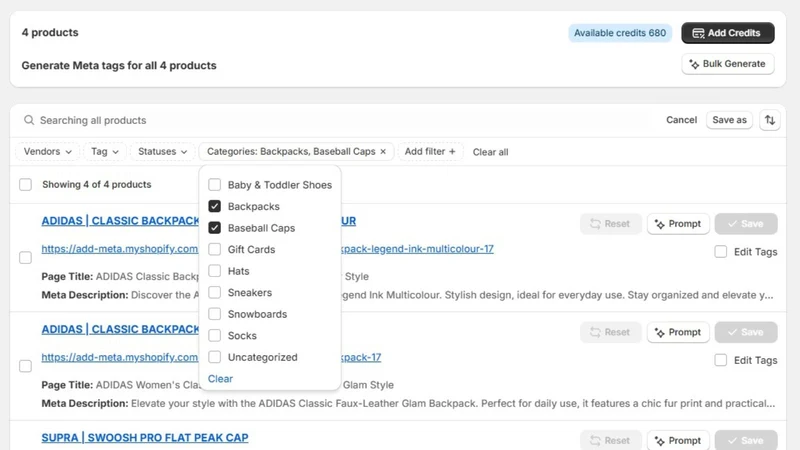Screen dimensions: 800x450
Task: Clear the category selections in dropdown
Action: click(x=220, y=379)
